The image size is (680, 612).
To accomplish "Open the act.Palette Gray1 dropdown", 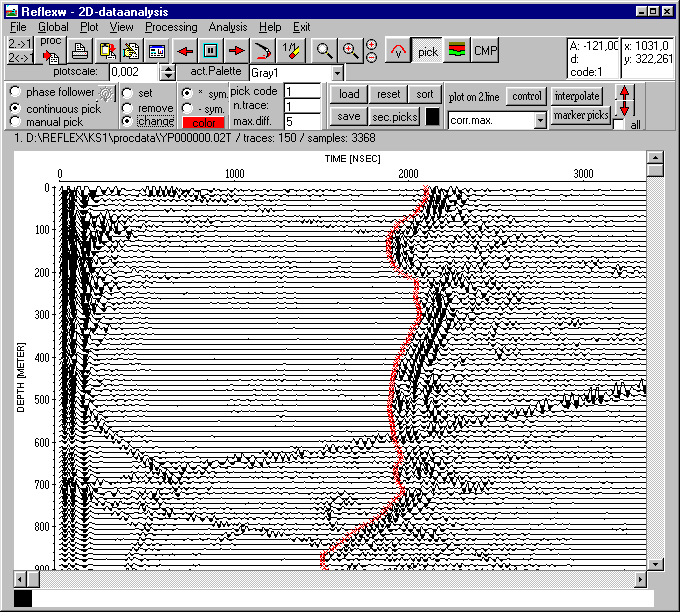I will pyautogui.click(x=336, y=73).
